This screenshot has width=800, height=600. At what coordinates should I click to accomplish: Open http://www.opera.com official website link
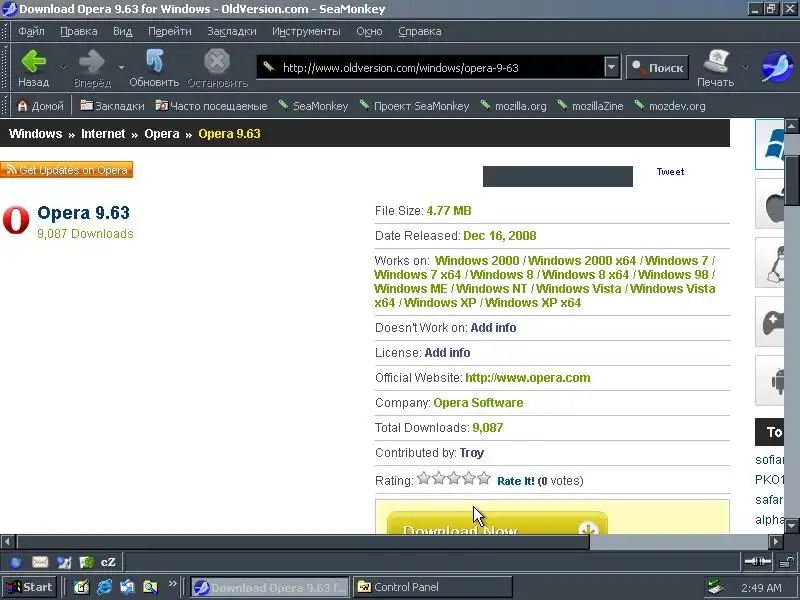click(528, 378)
